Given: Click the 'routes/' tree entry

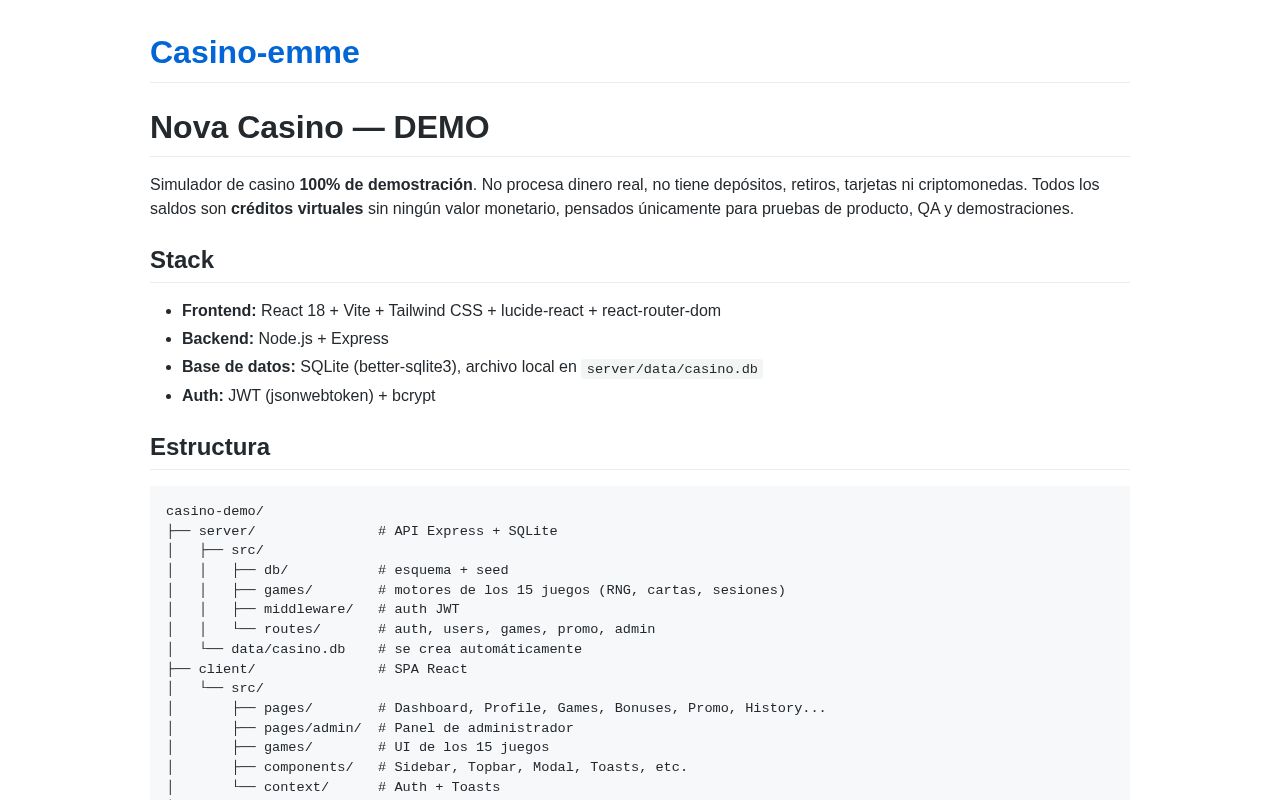Looking at the screenshot, I should point(292,629).
